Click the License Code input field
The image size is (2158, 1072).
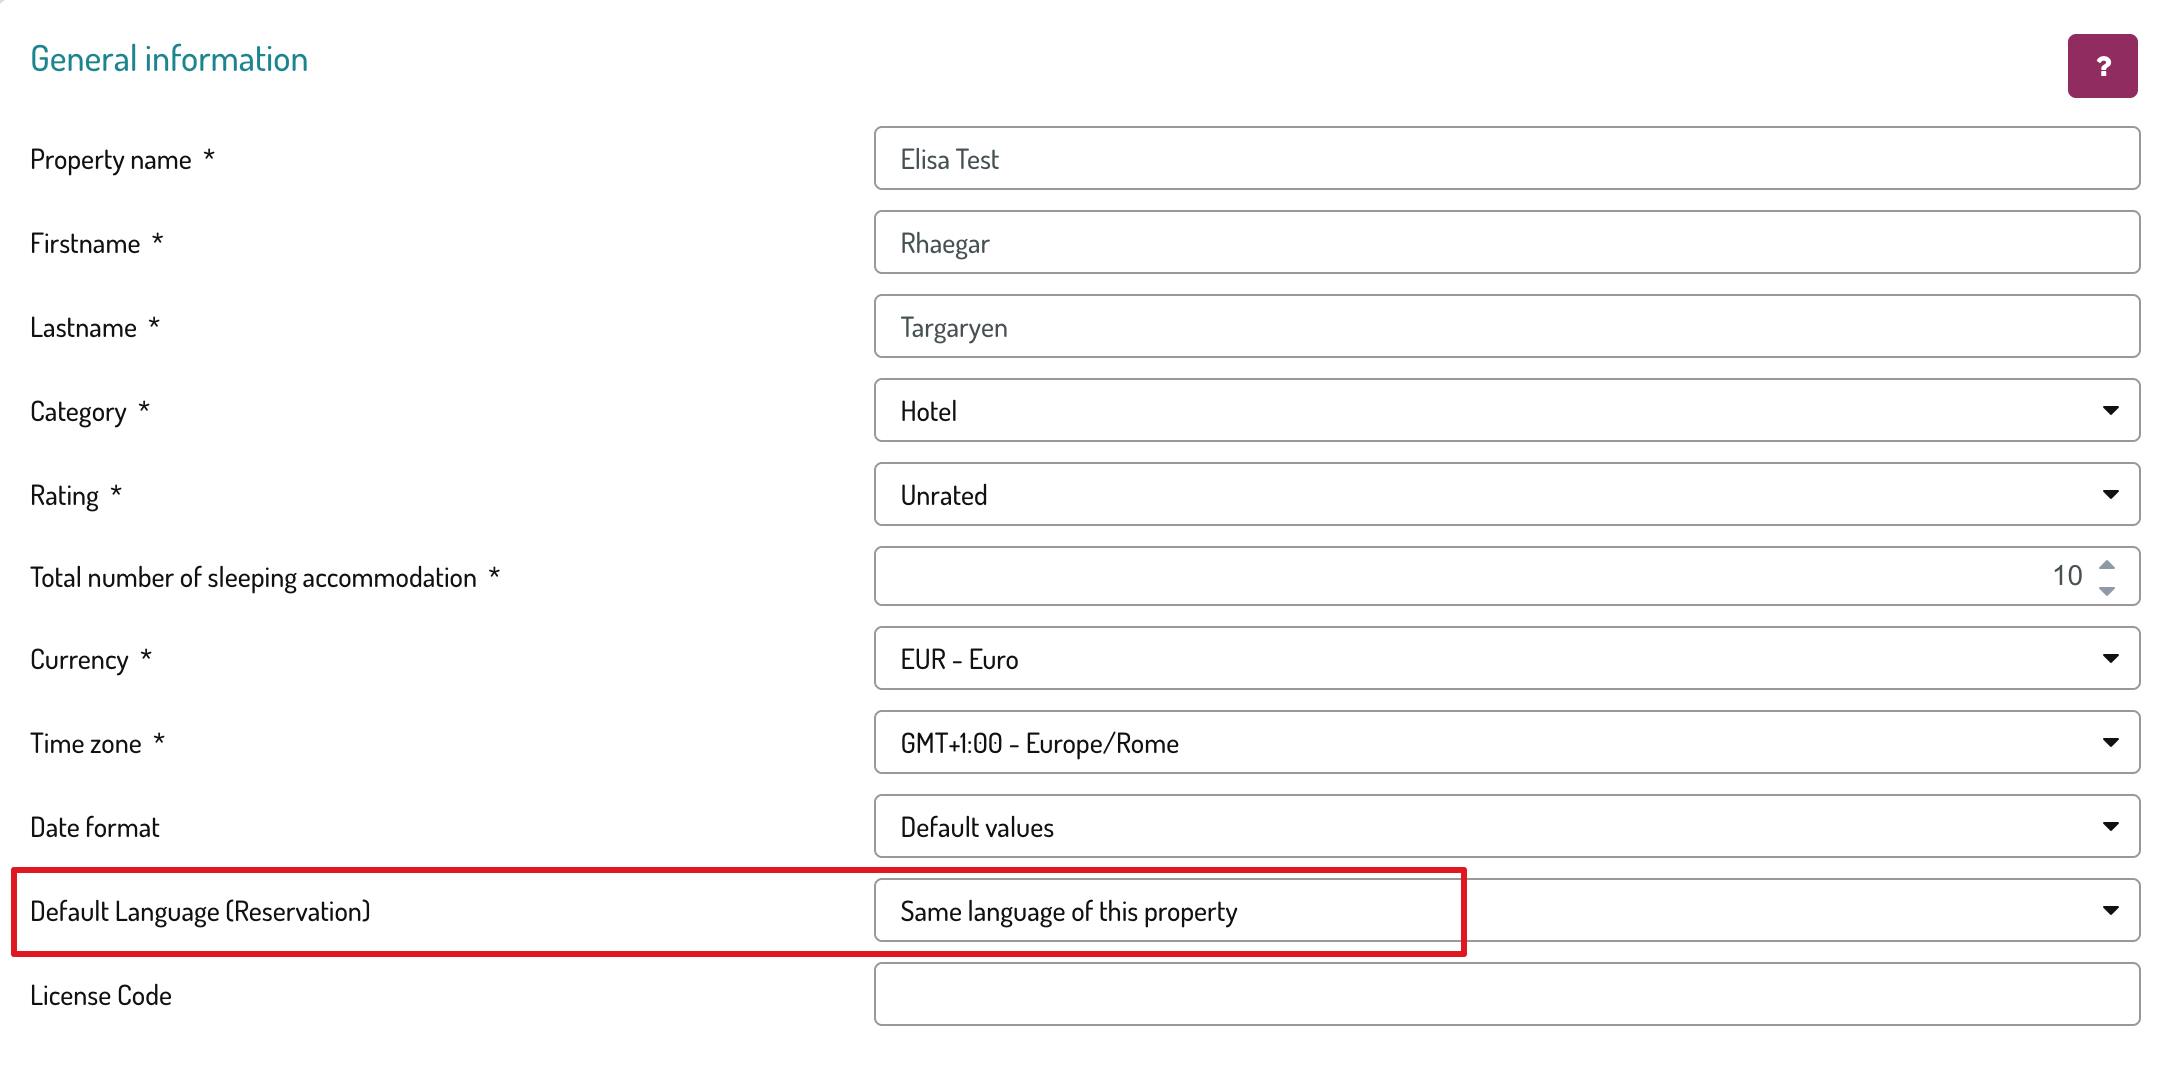(x=1506, y=995)
